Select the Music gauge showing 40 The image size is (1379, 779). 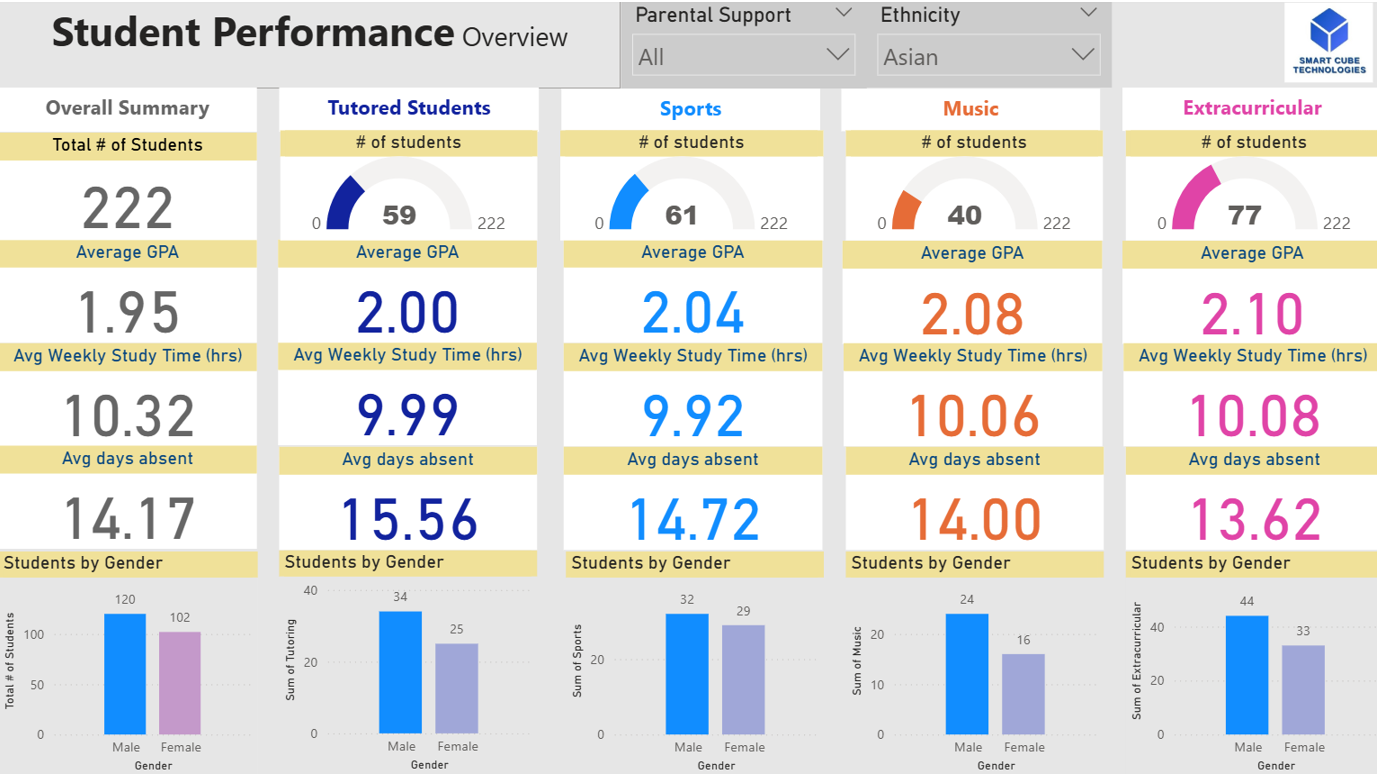tap(964, 200)
